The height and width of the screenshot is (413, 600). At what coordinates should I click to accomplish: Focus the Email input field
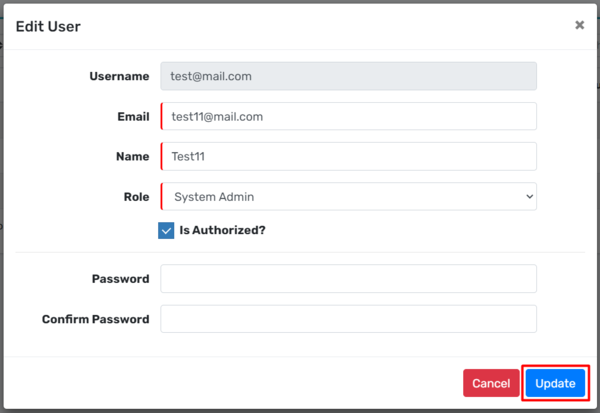point(348,116)
